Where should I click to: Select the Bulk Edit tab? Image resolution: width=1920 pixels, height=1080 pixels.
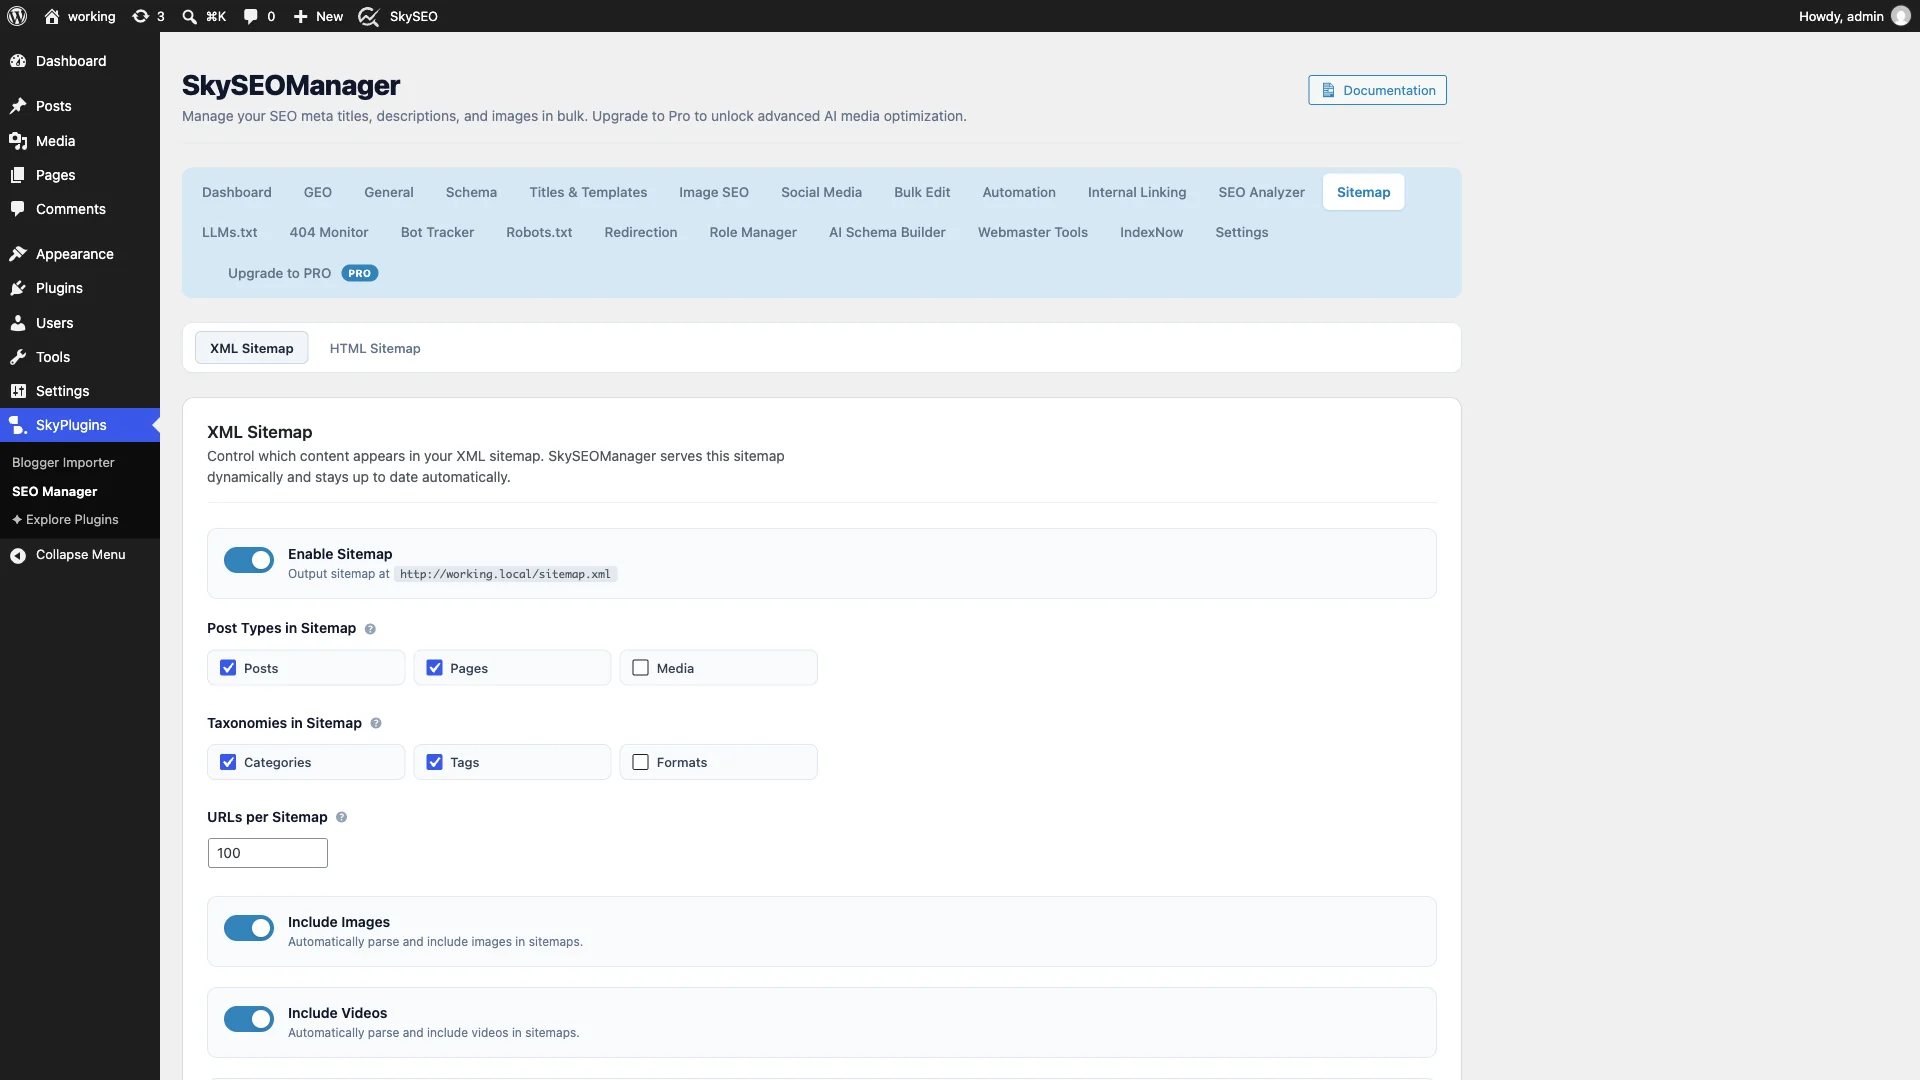(x=922, y=192)
